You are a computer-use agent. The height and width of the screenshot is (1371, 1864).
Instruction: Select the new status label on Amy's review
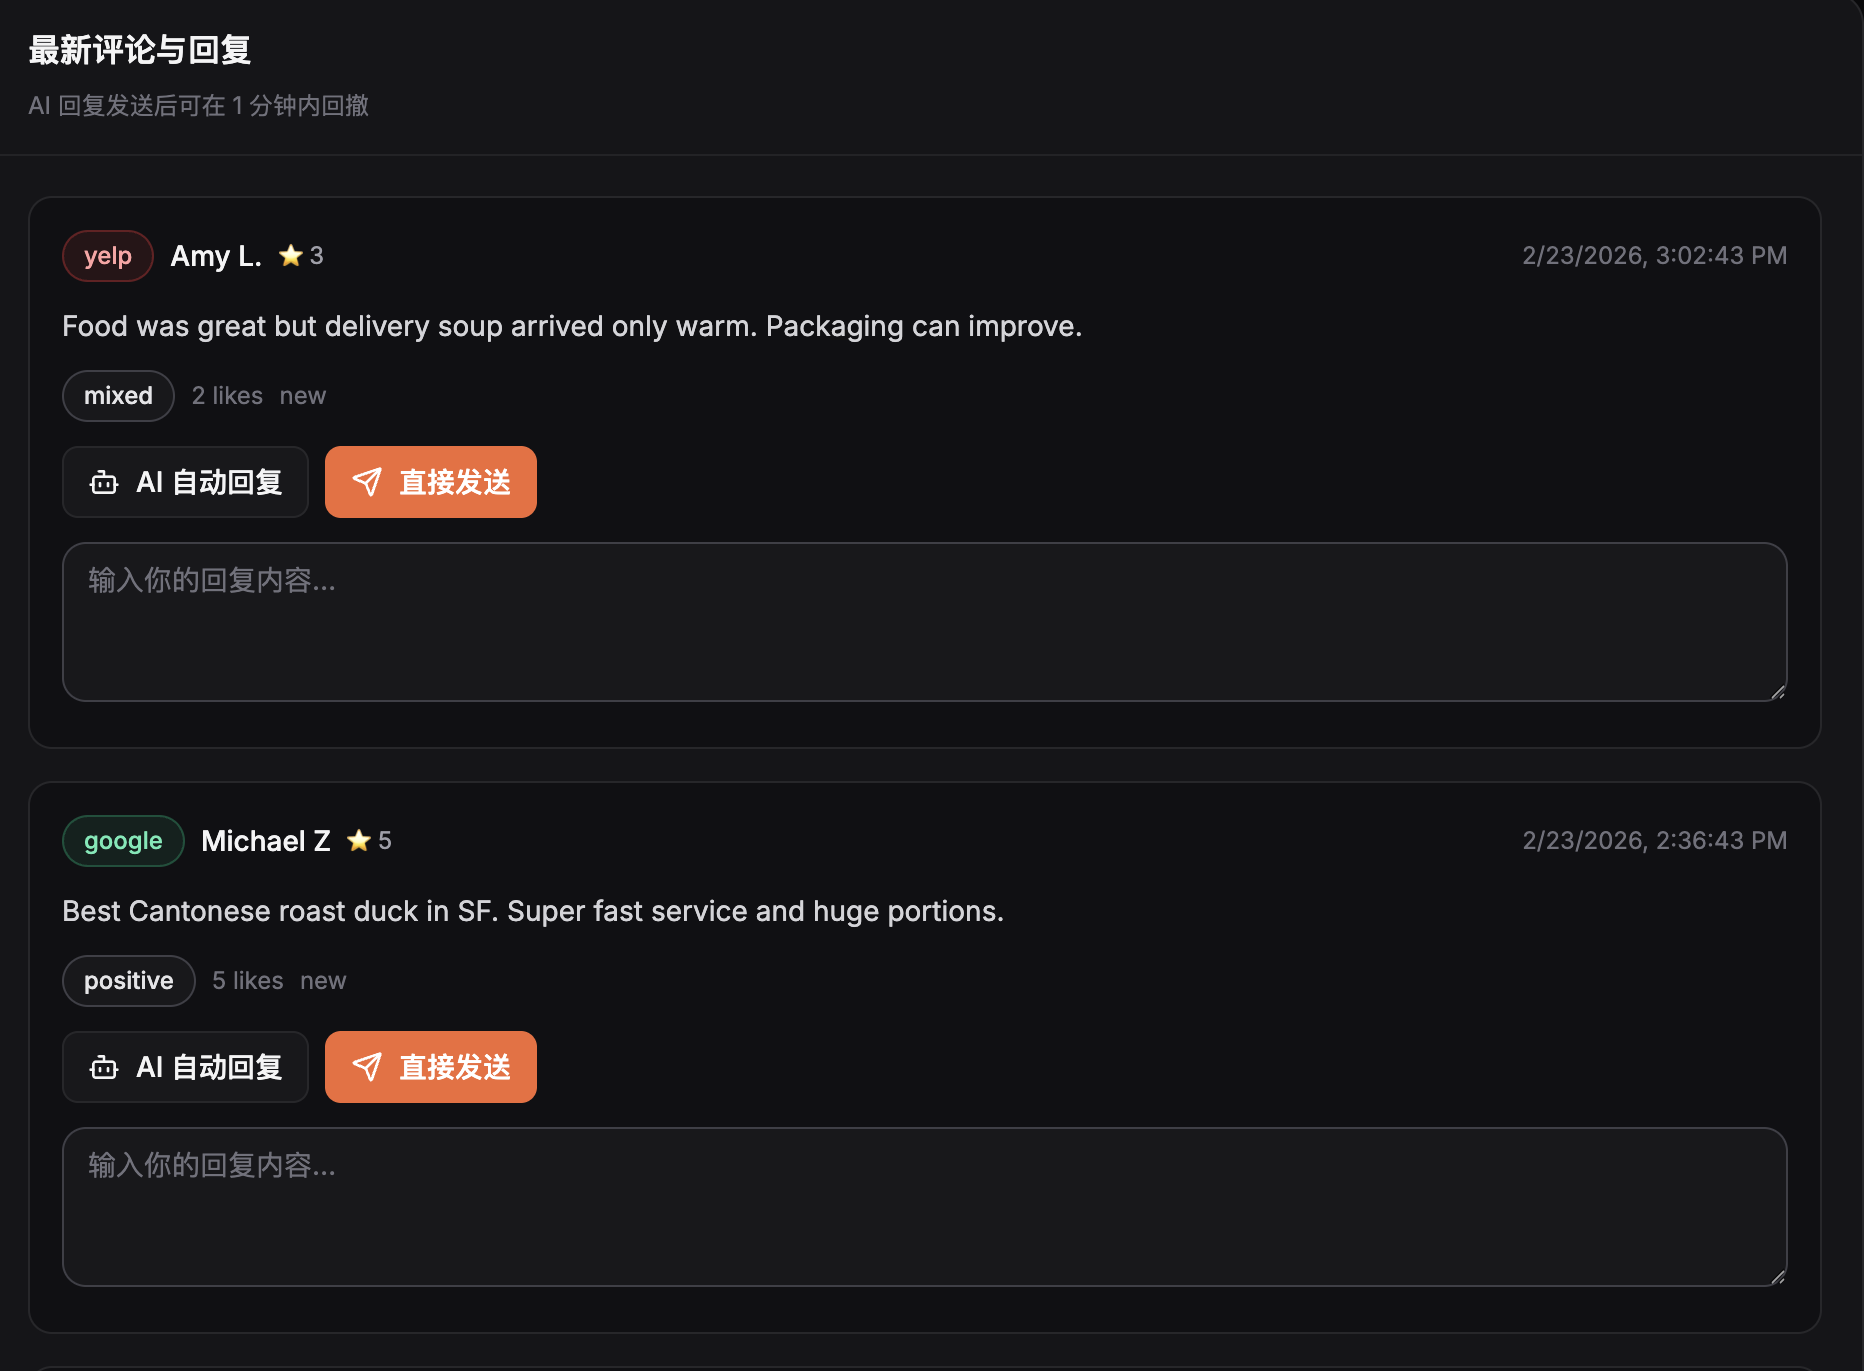pyautogui.click(x=303, y=395)
